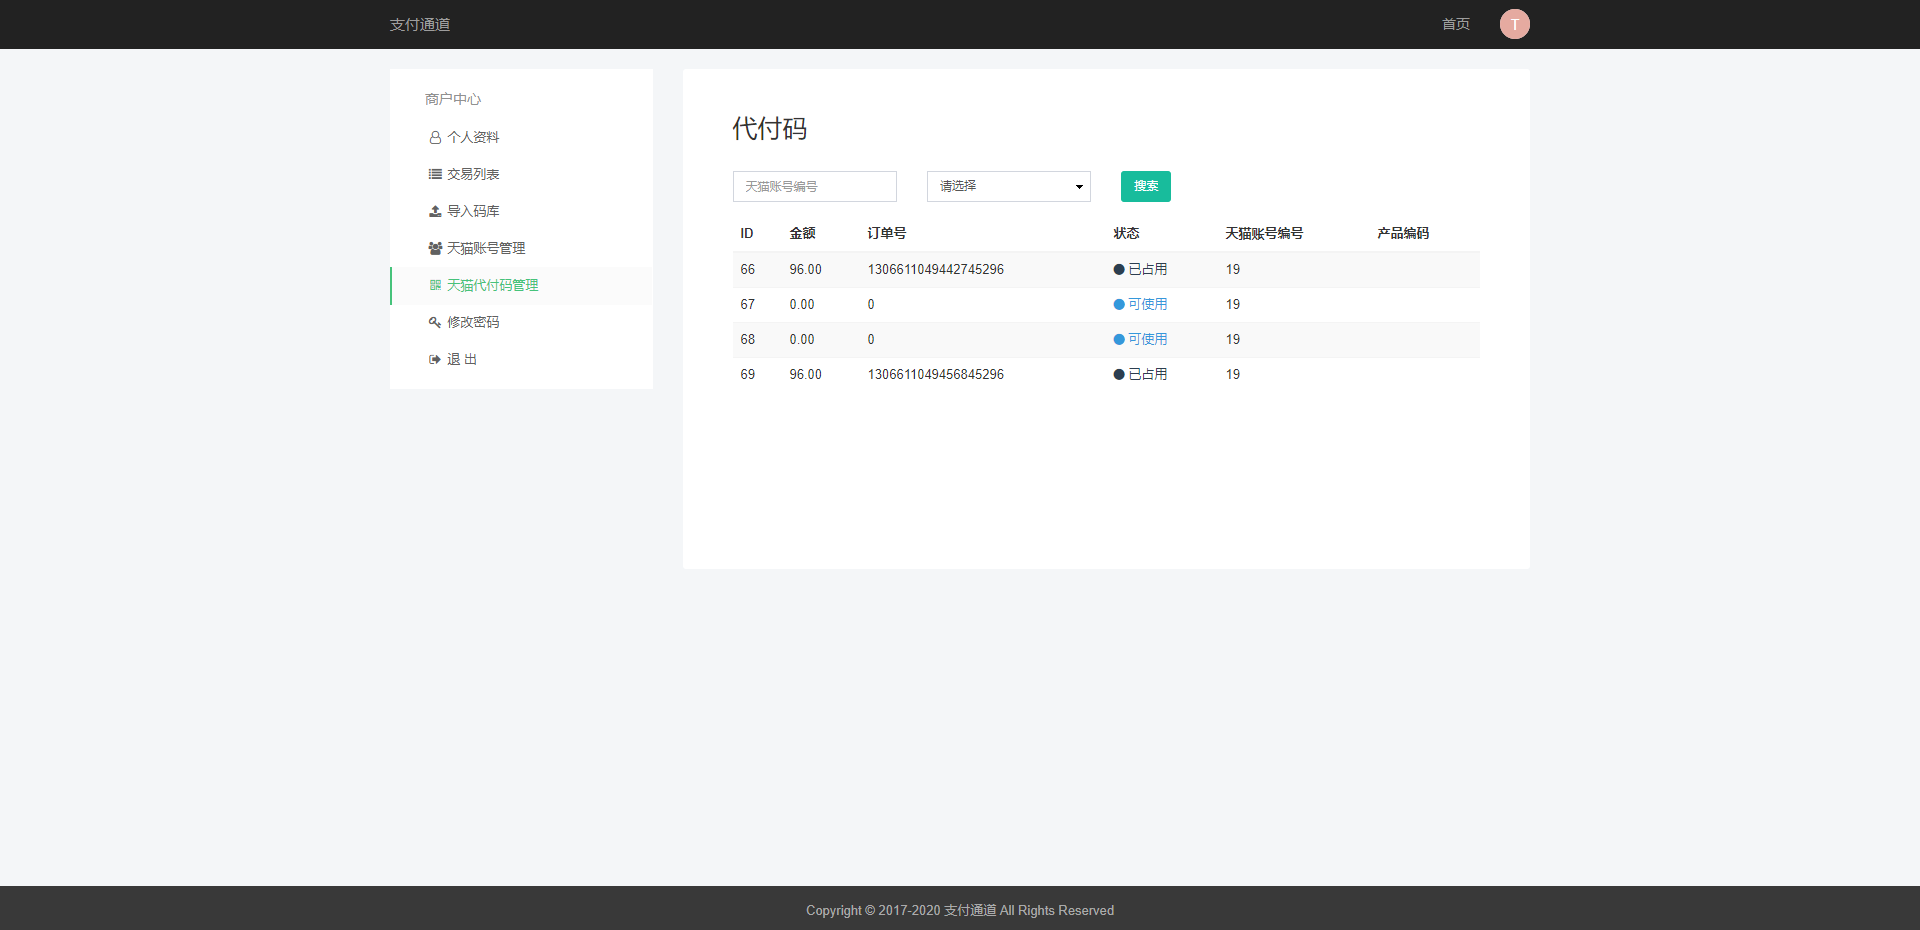Open the 个人资料 menu item
1920x930 pixels.
[x=521, y=137]
